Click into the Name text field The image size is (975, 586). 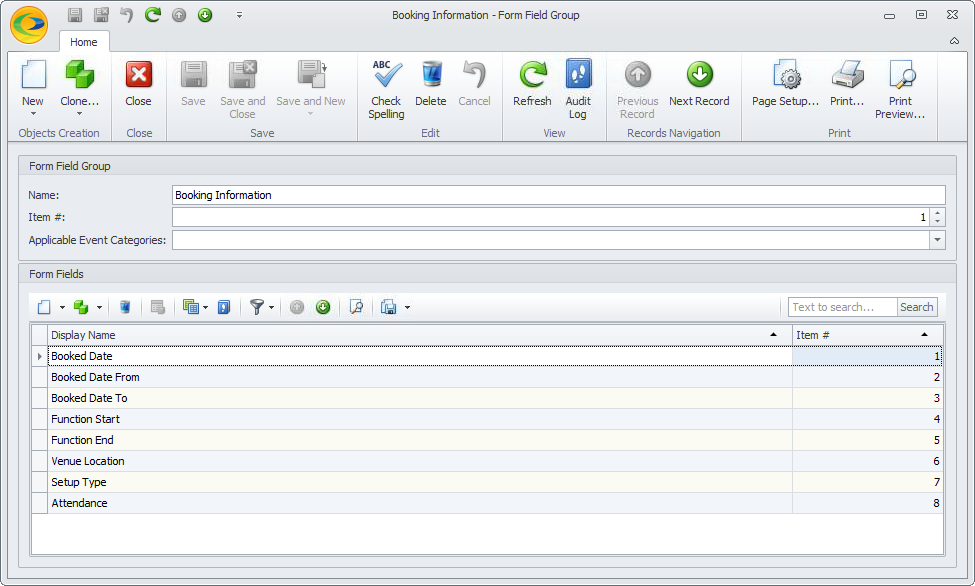[558, 195]
